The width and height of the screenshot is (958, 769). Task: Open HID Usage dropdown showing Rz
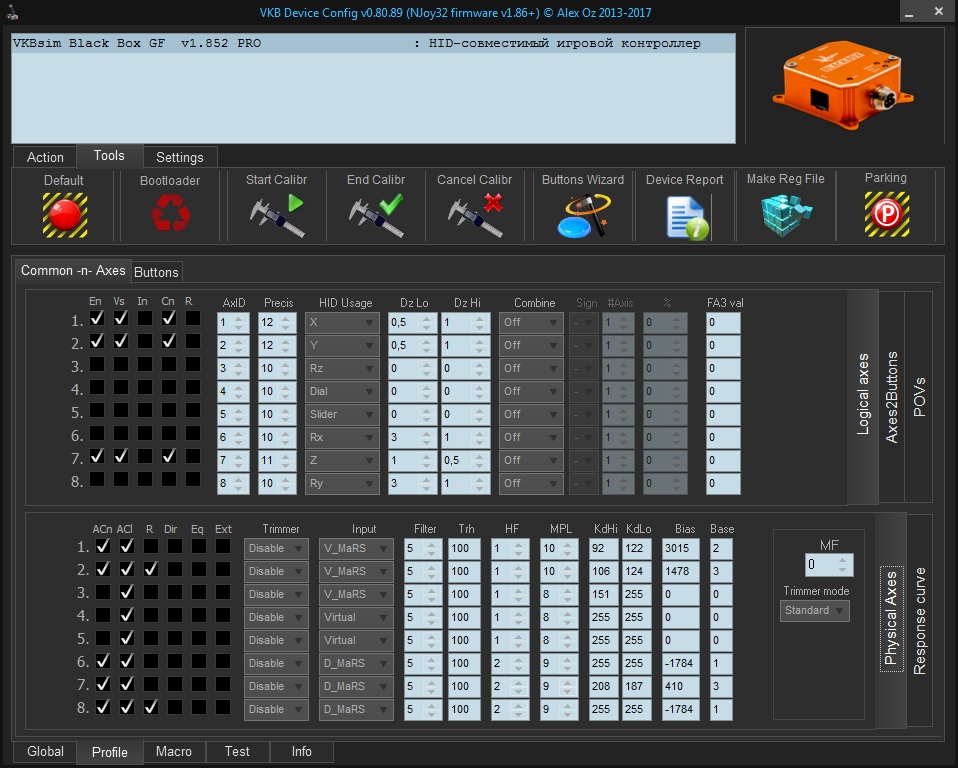(342, 368)
